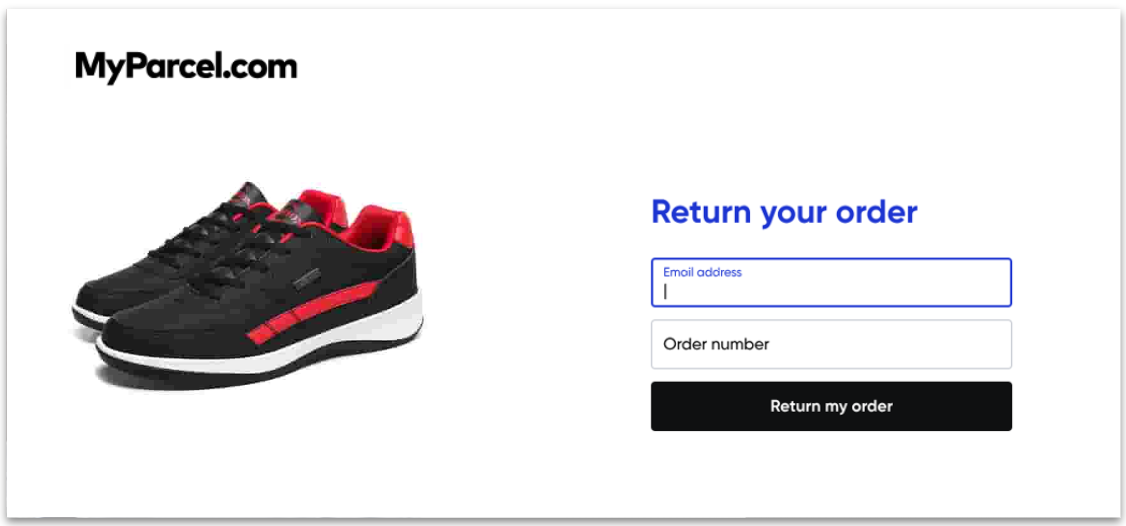
Task: Click the Order number input field
Action: click(x=831, y=344)
